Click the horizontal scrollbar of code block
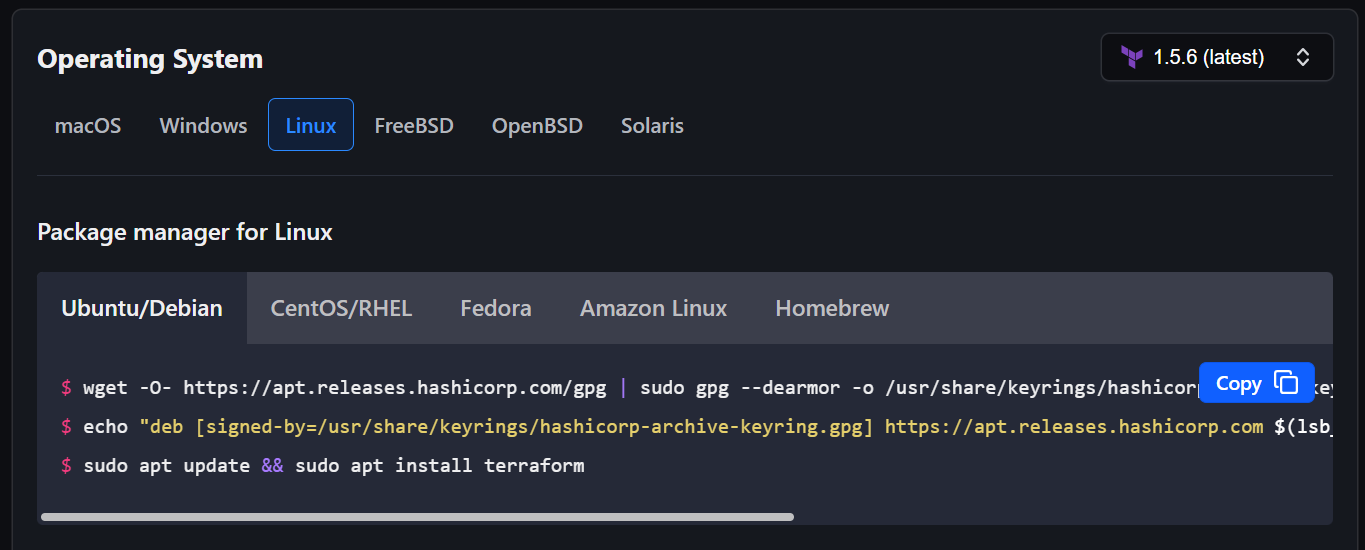The image size is (1365, 550). (x=417, y=517)
